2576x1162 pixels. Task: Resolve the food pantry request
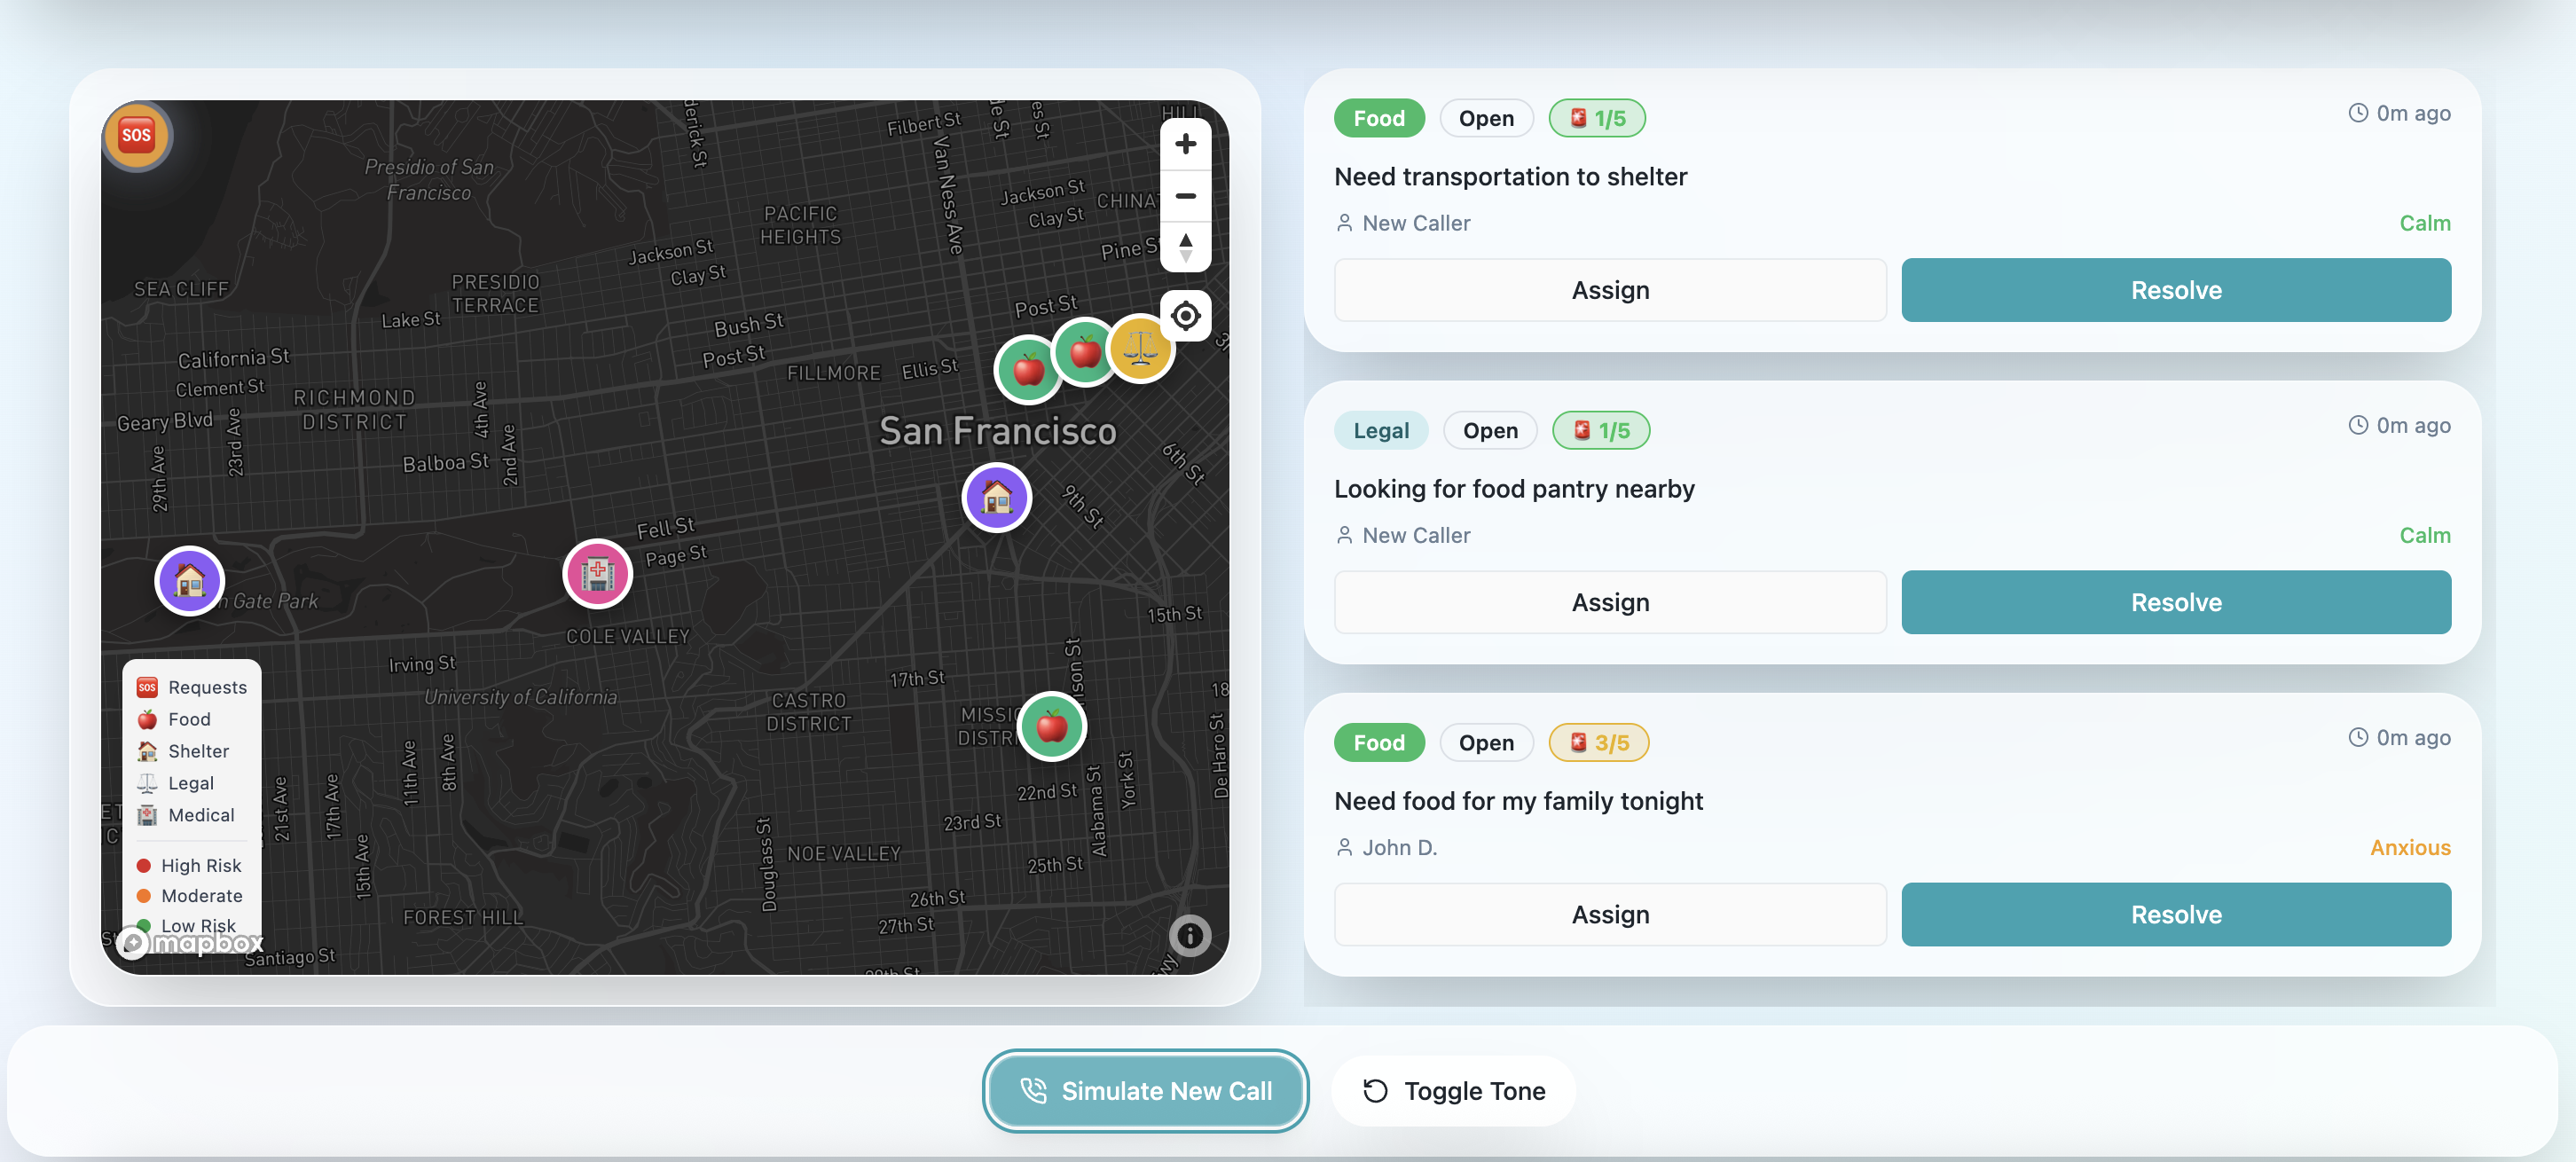coord(2175,602)
